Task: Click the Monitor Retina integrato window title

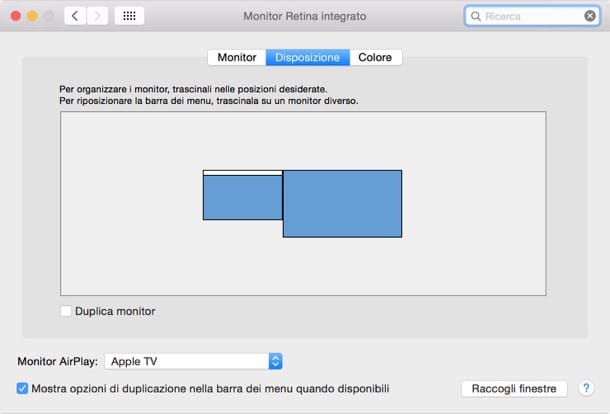Action: [x=305, y=16]
